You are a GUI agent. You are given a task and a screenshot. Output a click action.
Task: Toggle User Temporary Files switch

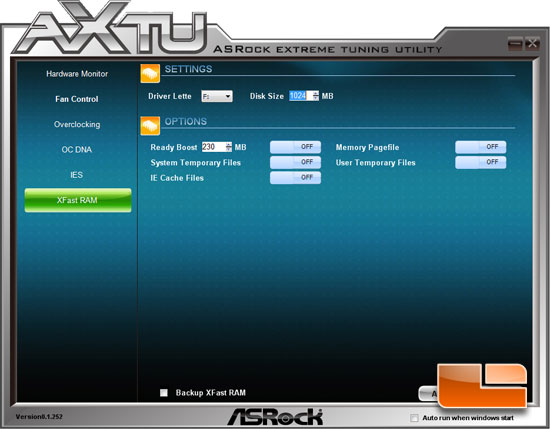tap(481, 162)
